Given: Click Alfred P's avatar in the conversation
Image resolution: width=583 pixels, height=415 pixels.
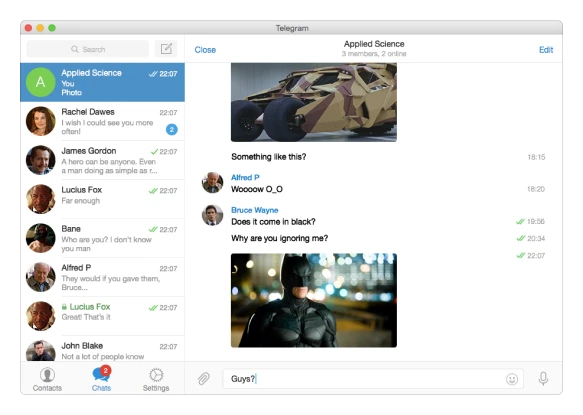Looking at the screenshot, I should point(212,183).
